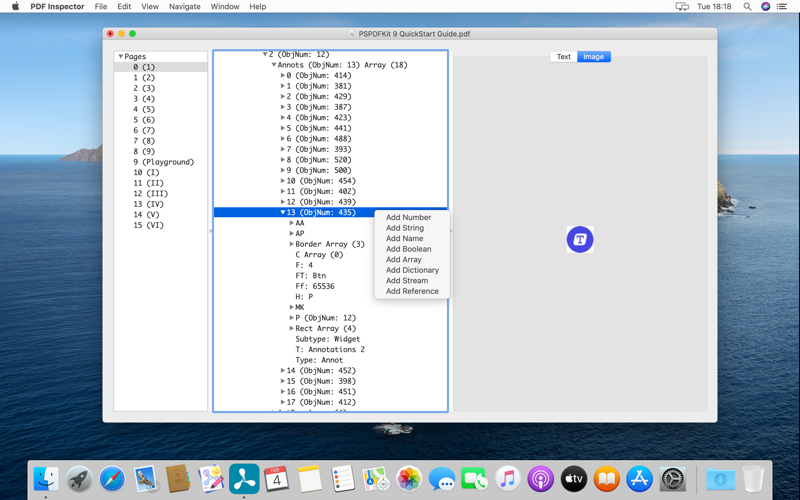This screenshot has width=800, height=500.
Task: Select page 0 (1) in Pages list
Action: pos(161,67)
